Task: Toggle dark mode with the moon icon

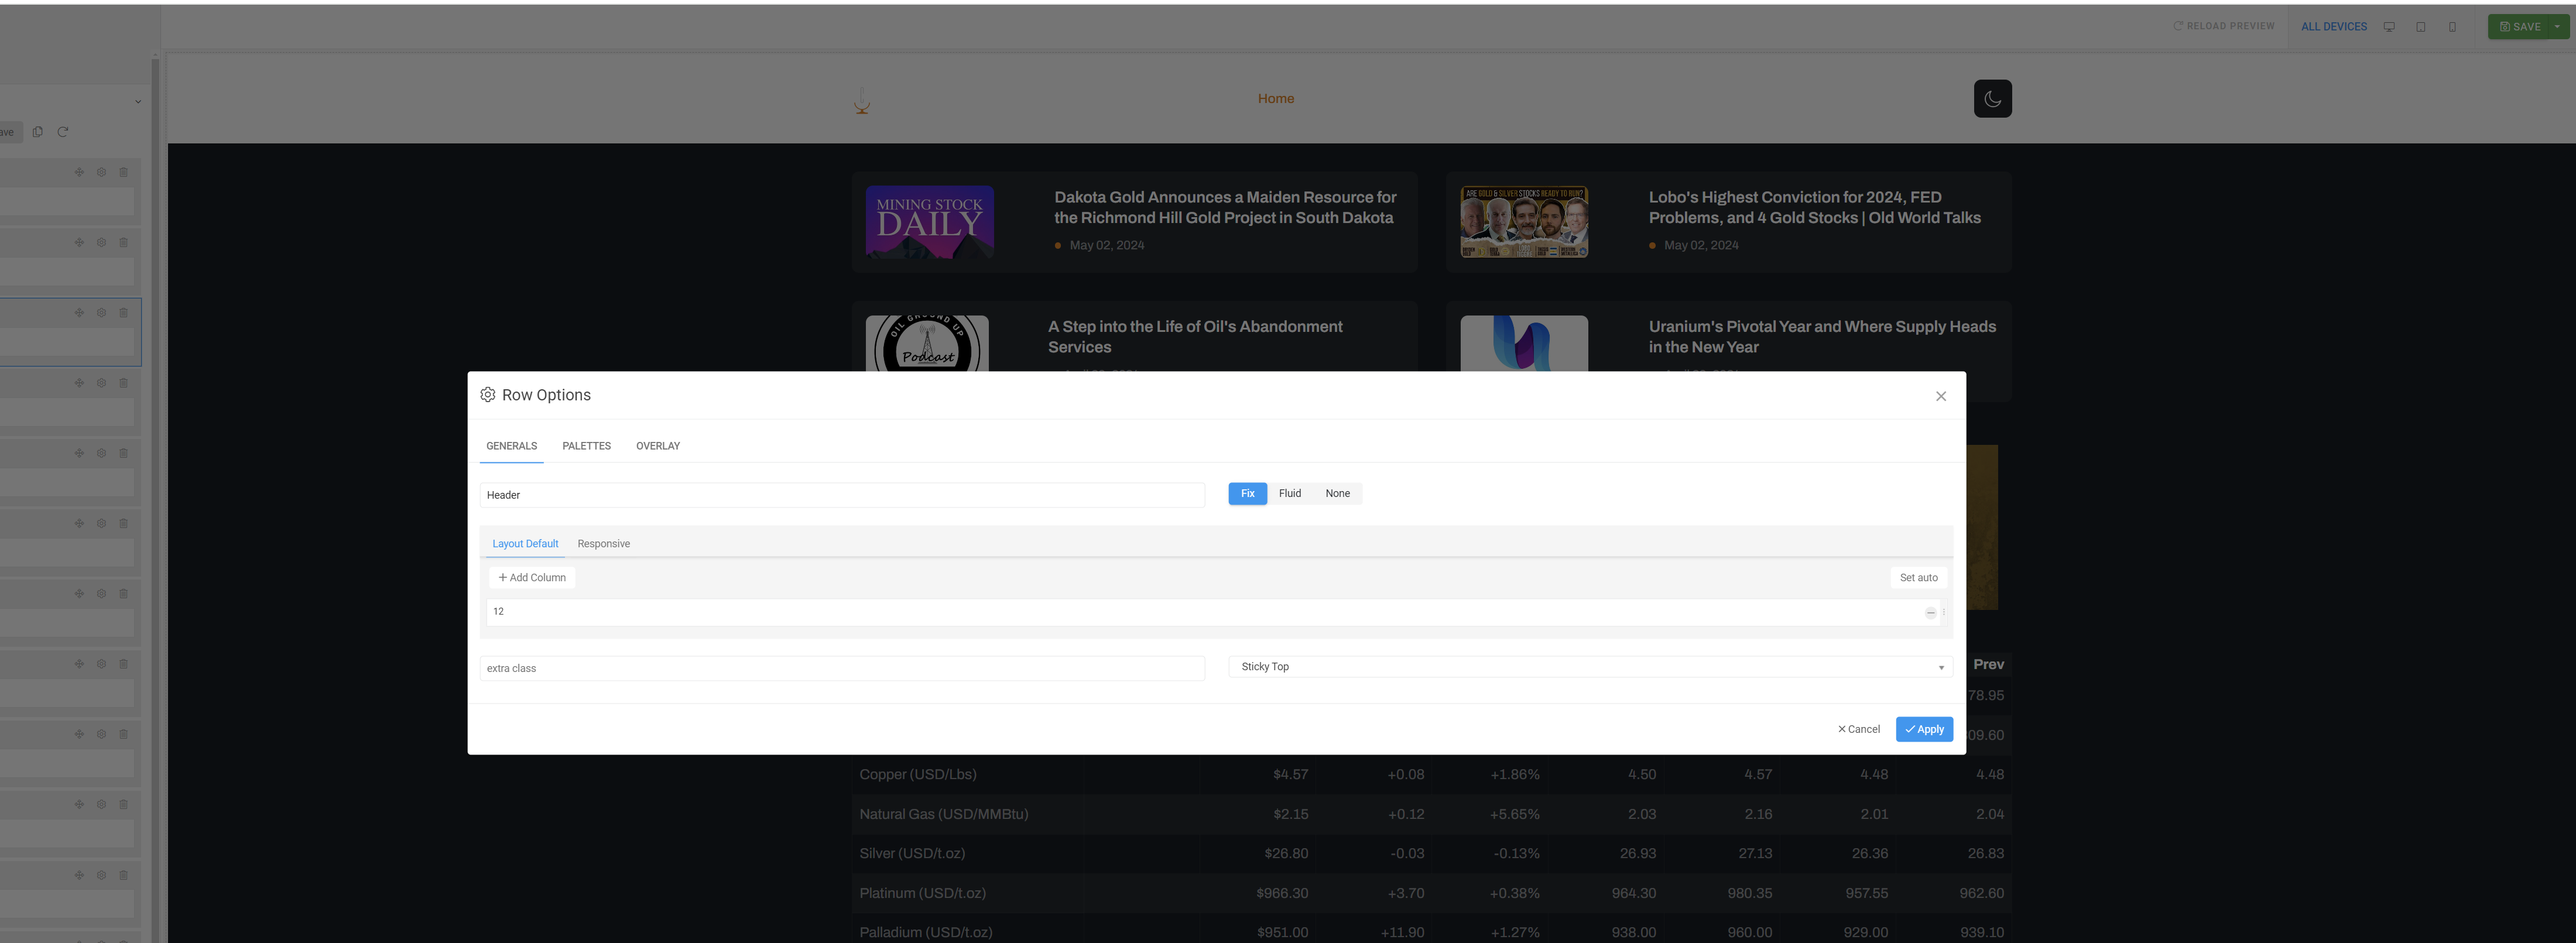Action: (x=1992, y=99)
